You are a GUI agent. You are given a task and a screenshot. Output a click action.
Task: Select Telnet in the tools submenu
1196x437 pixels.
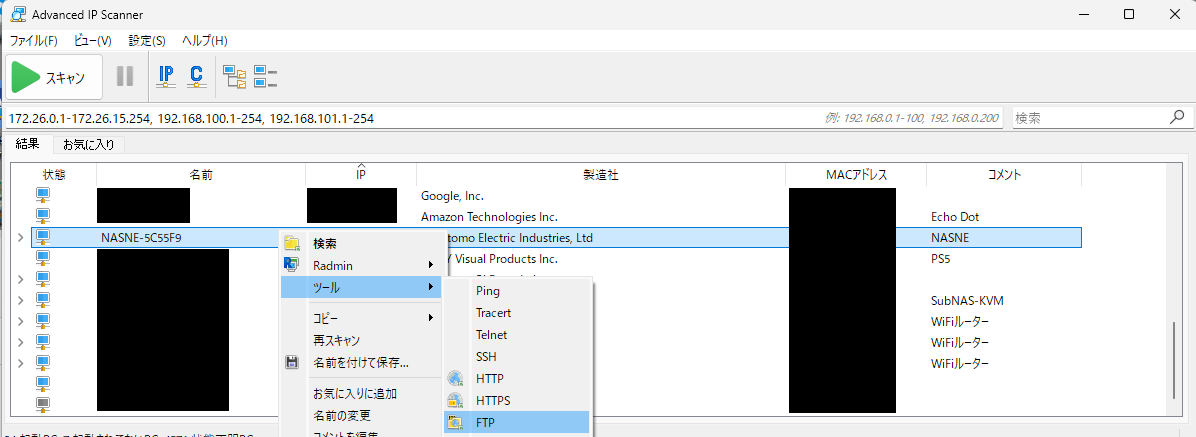click(x=518, y=335)
